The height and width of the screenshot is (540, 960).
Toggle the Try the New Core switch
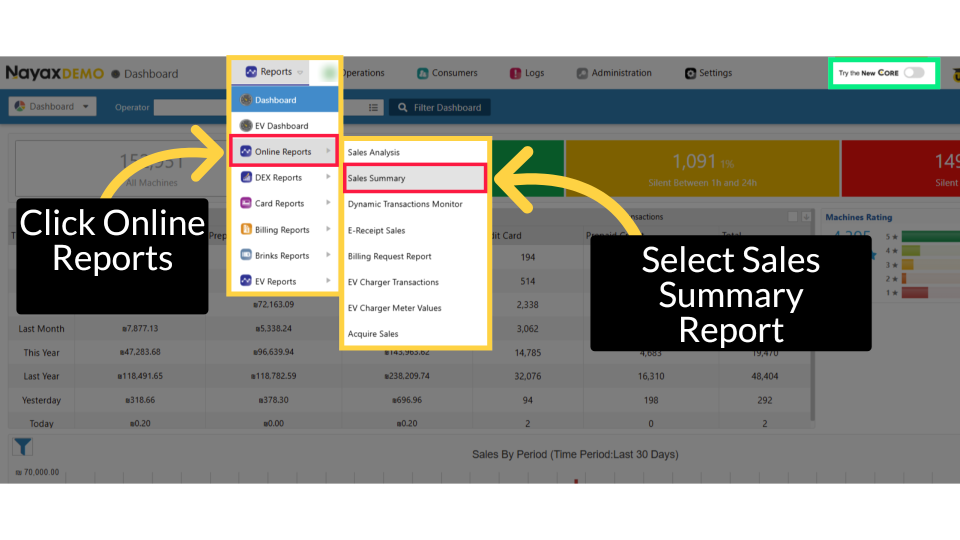[914, 72]
